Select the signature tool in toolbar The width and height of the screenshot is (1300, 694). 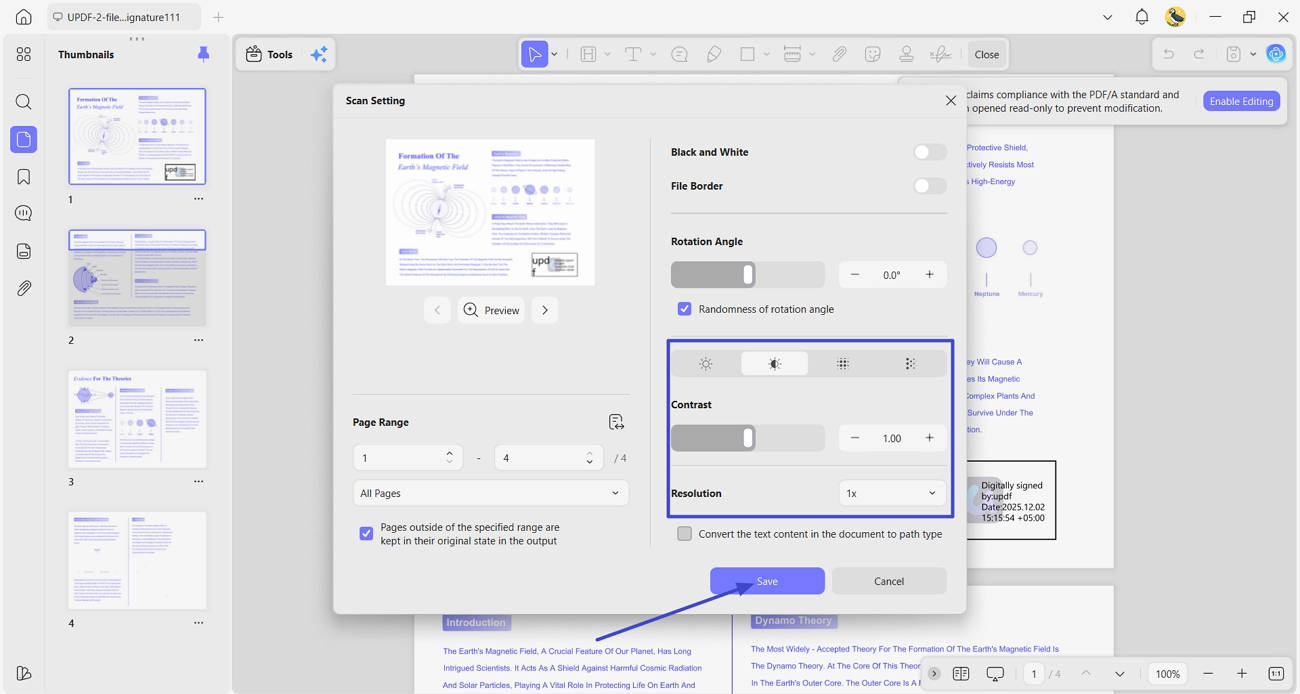(x=940, y=54)
